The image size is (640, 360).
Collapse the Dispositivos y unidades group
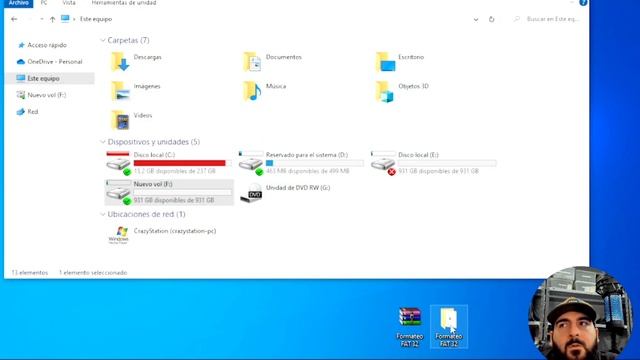(103, 142)
